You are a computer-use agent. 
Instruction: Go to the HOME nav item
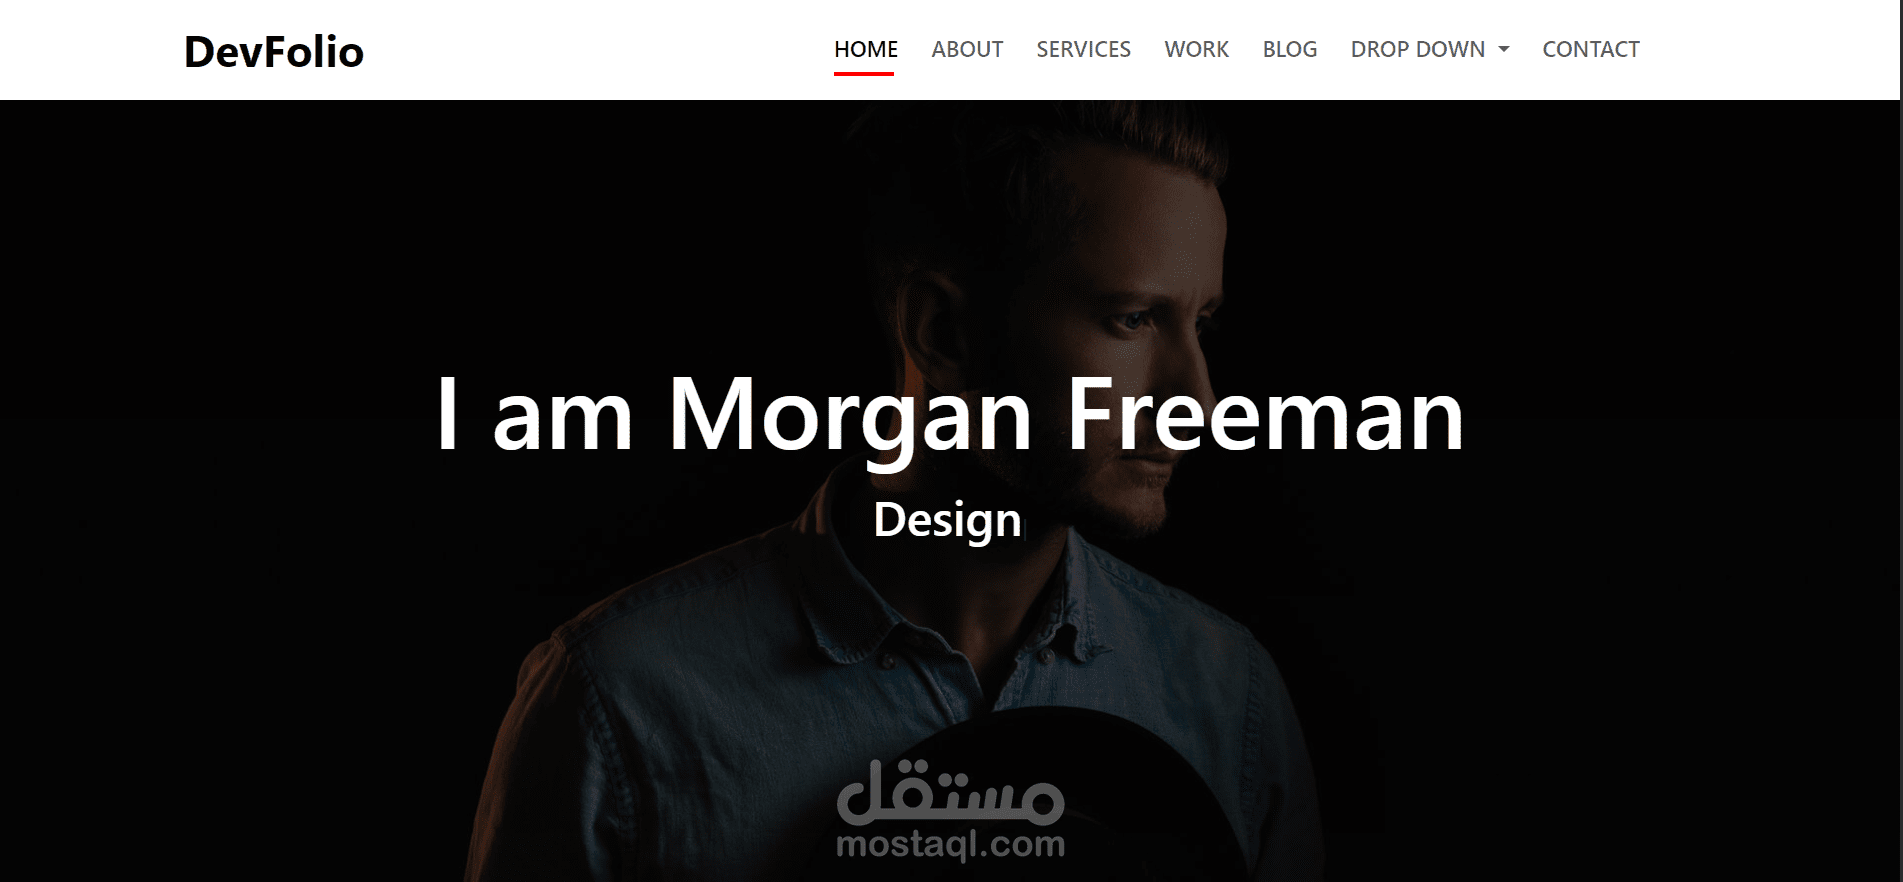[x=866, y=49]
